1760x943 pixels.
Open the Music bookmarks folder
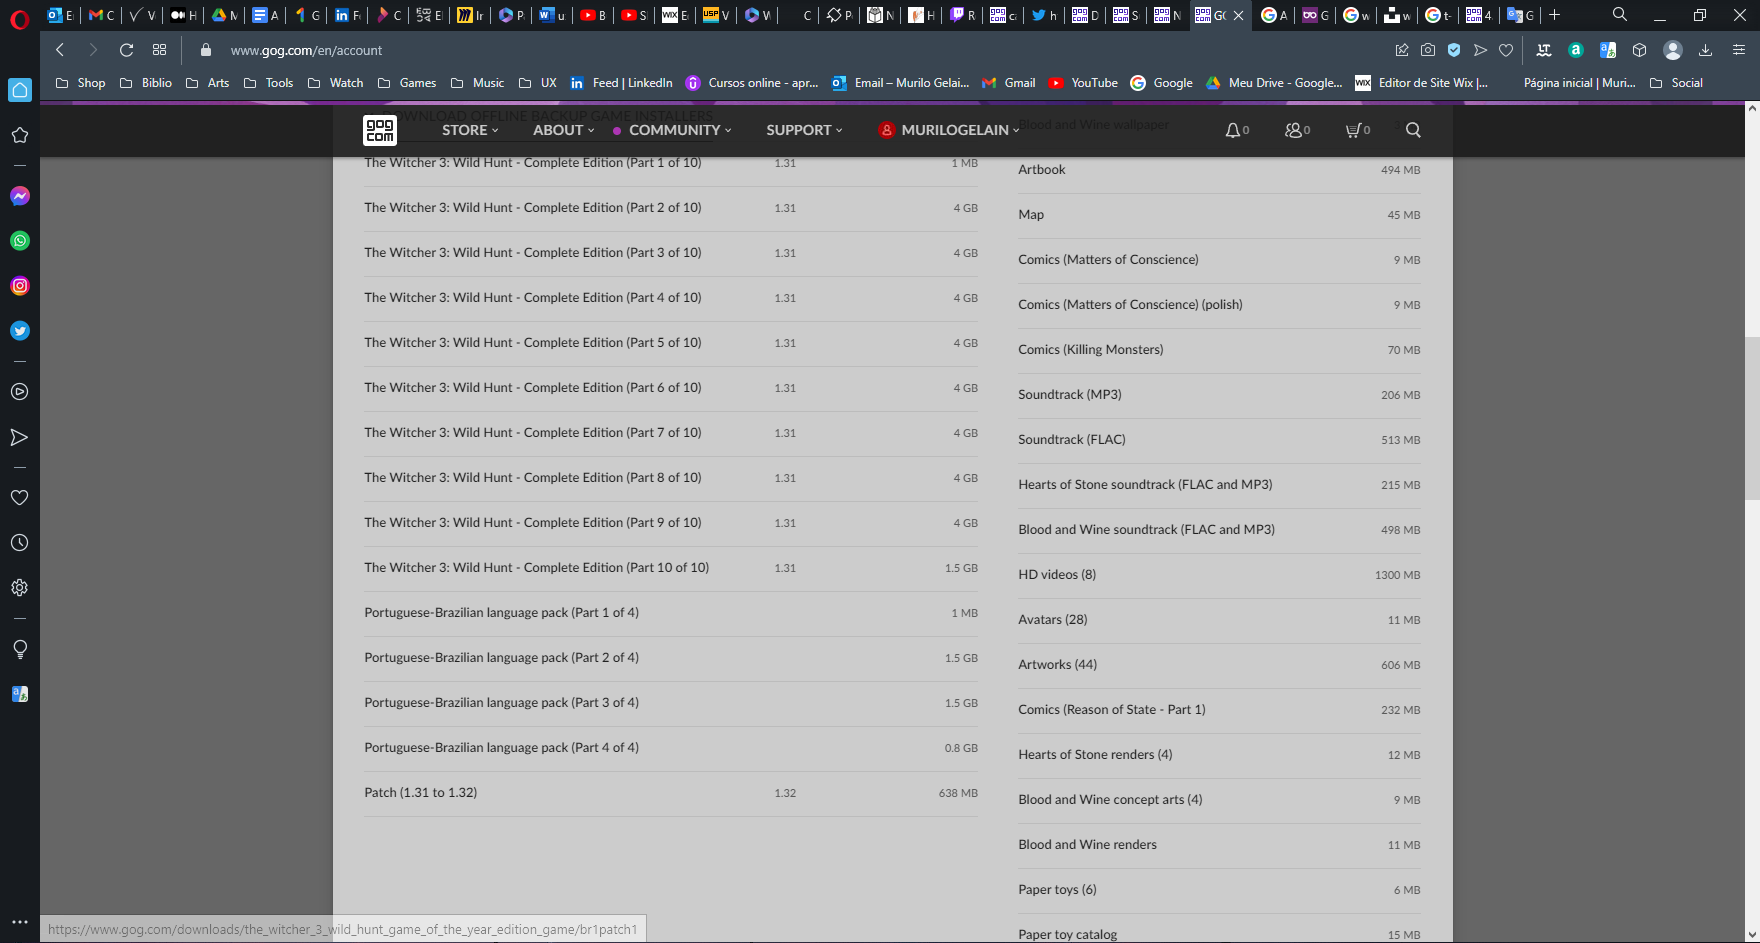pos(477,83)
